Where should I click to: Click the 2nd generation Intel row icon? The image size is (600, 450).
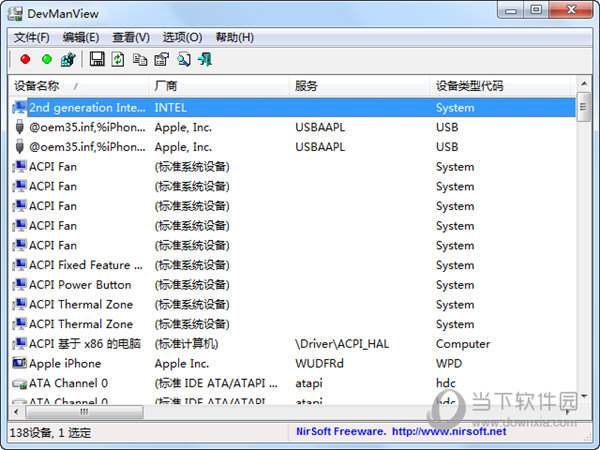[19, 108]
